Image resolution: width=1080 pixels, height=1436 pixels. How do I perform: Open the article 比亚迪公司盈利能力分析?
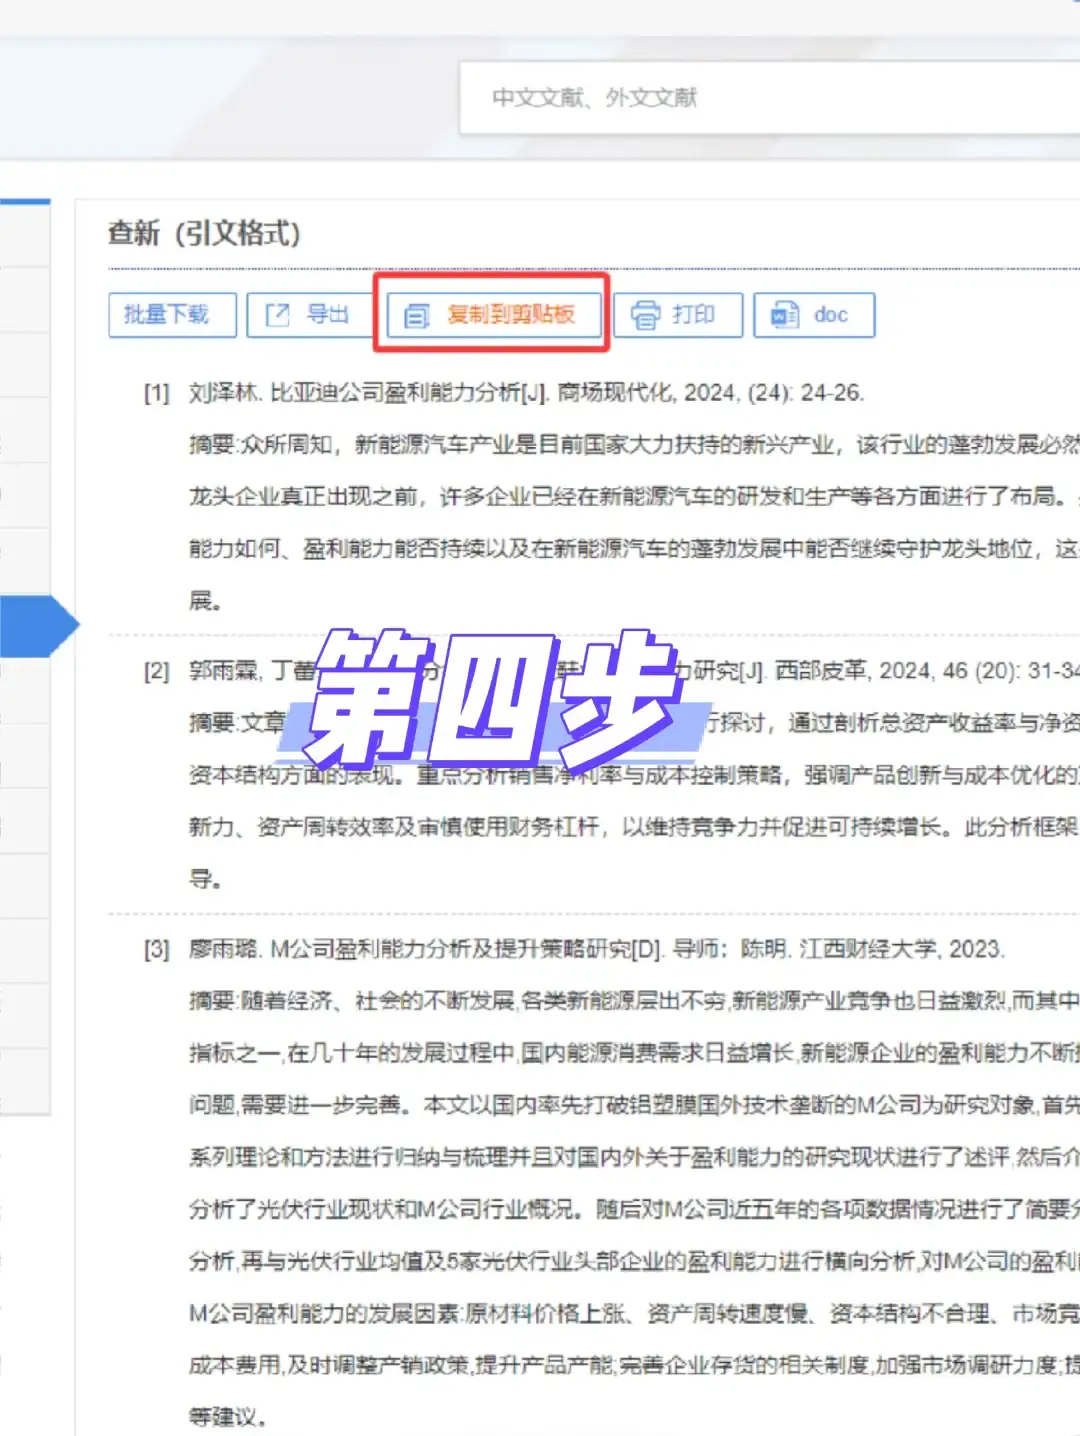click(x=390, y=393)
